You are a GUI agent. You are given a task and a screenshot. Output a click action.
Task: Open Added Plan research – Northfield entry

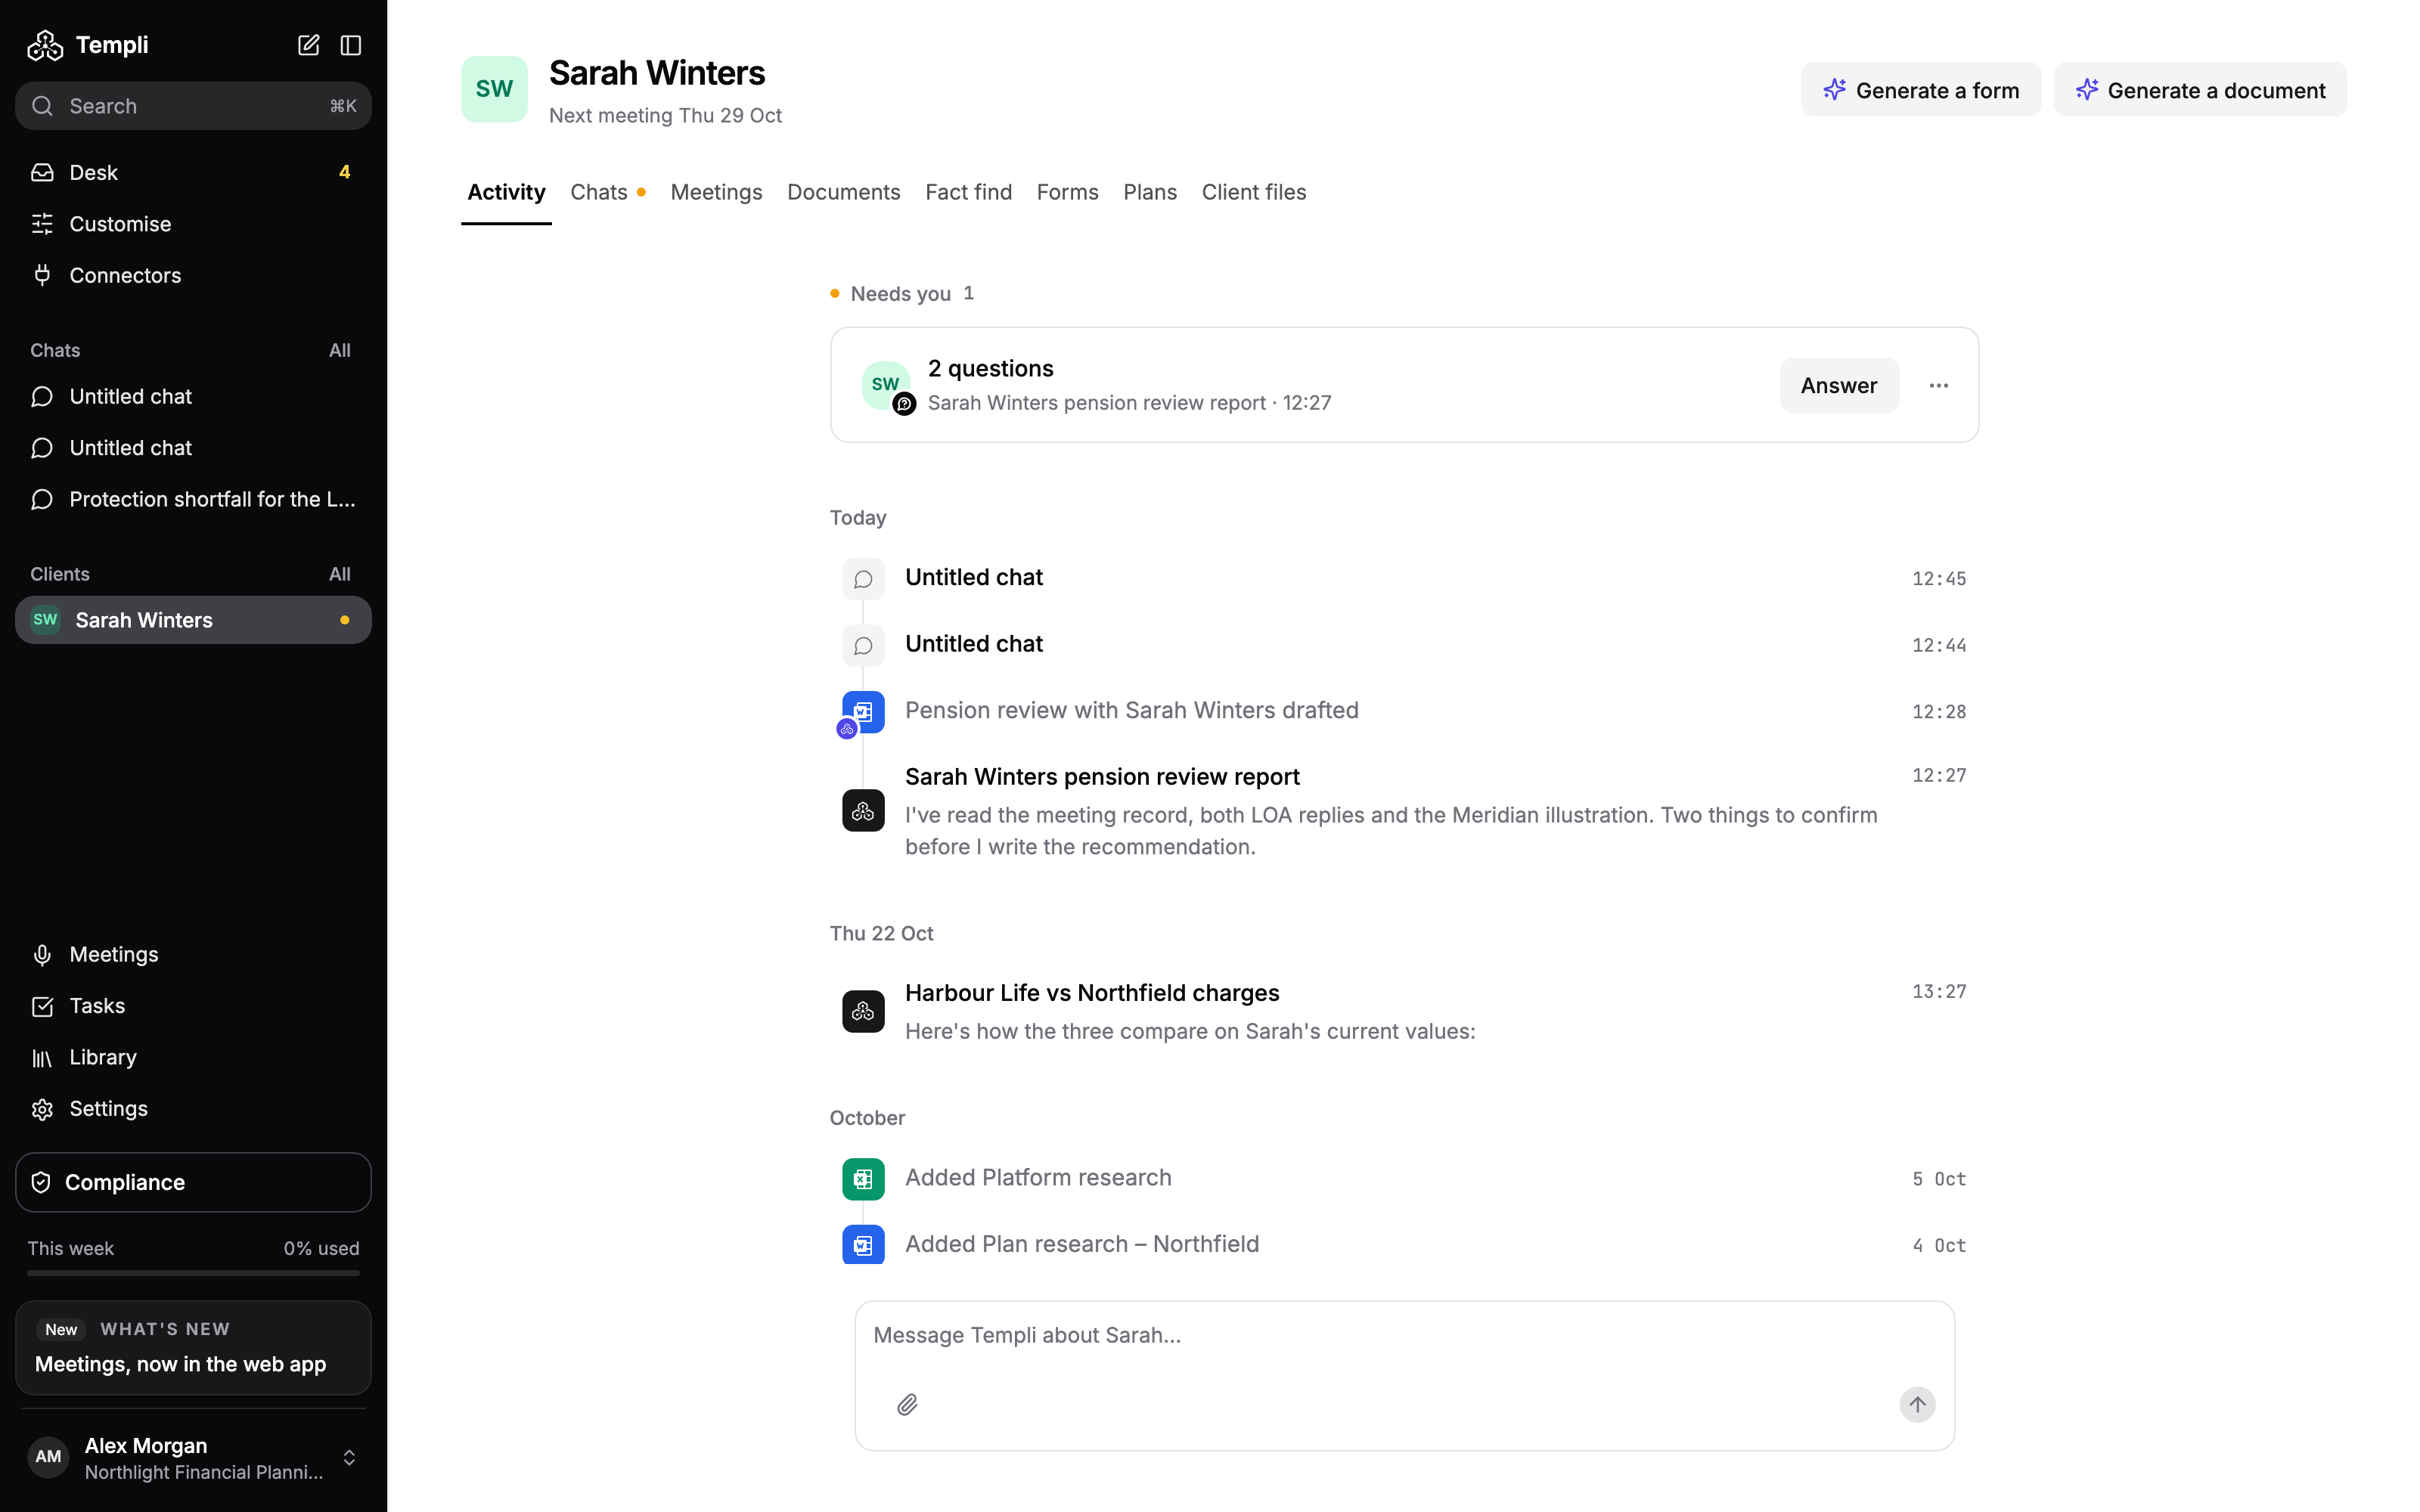click(x=1404, y=1245)
